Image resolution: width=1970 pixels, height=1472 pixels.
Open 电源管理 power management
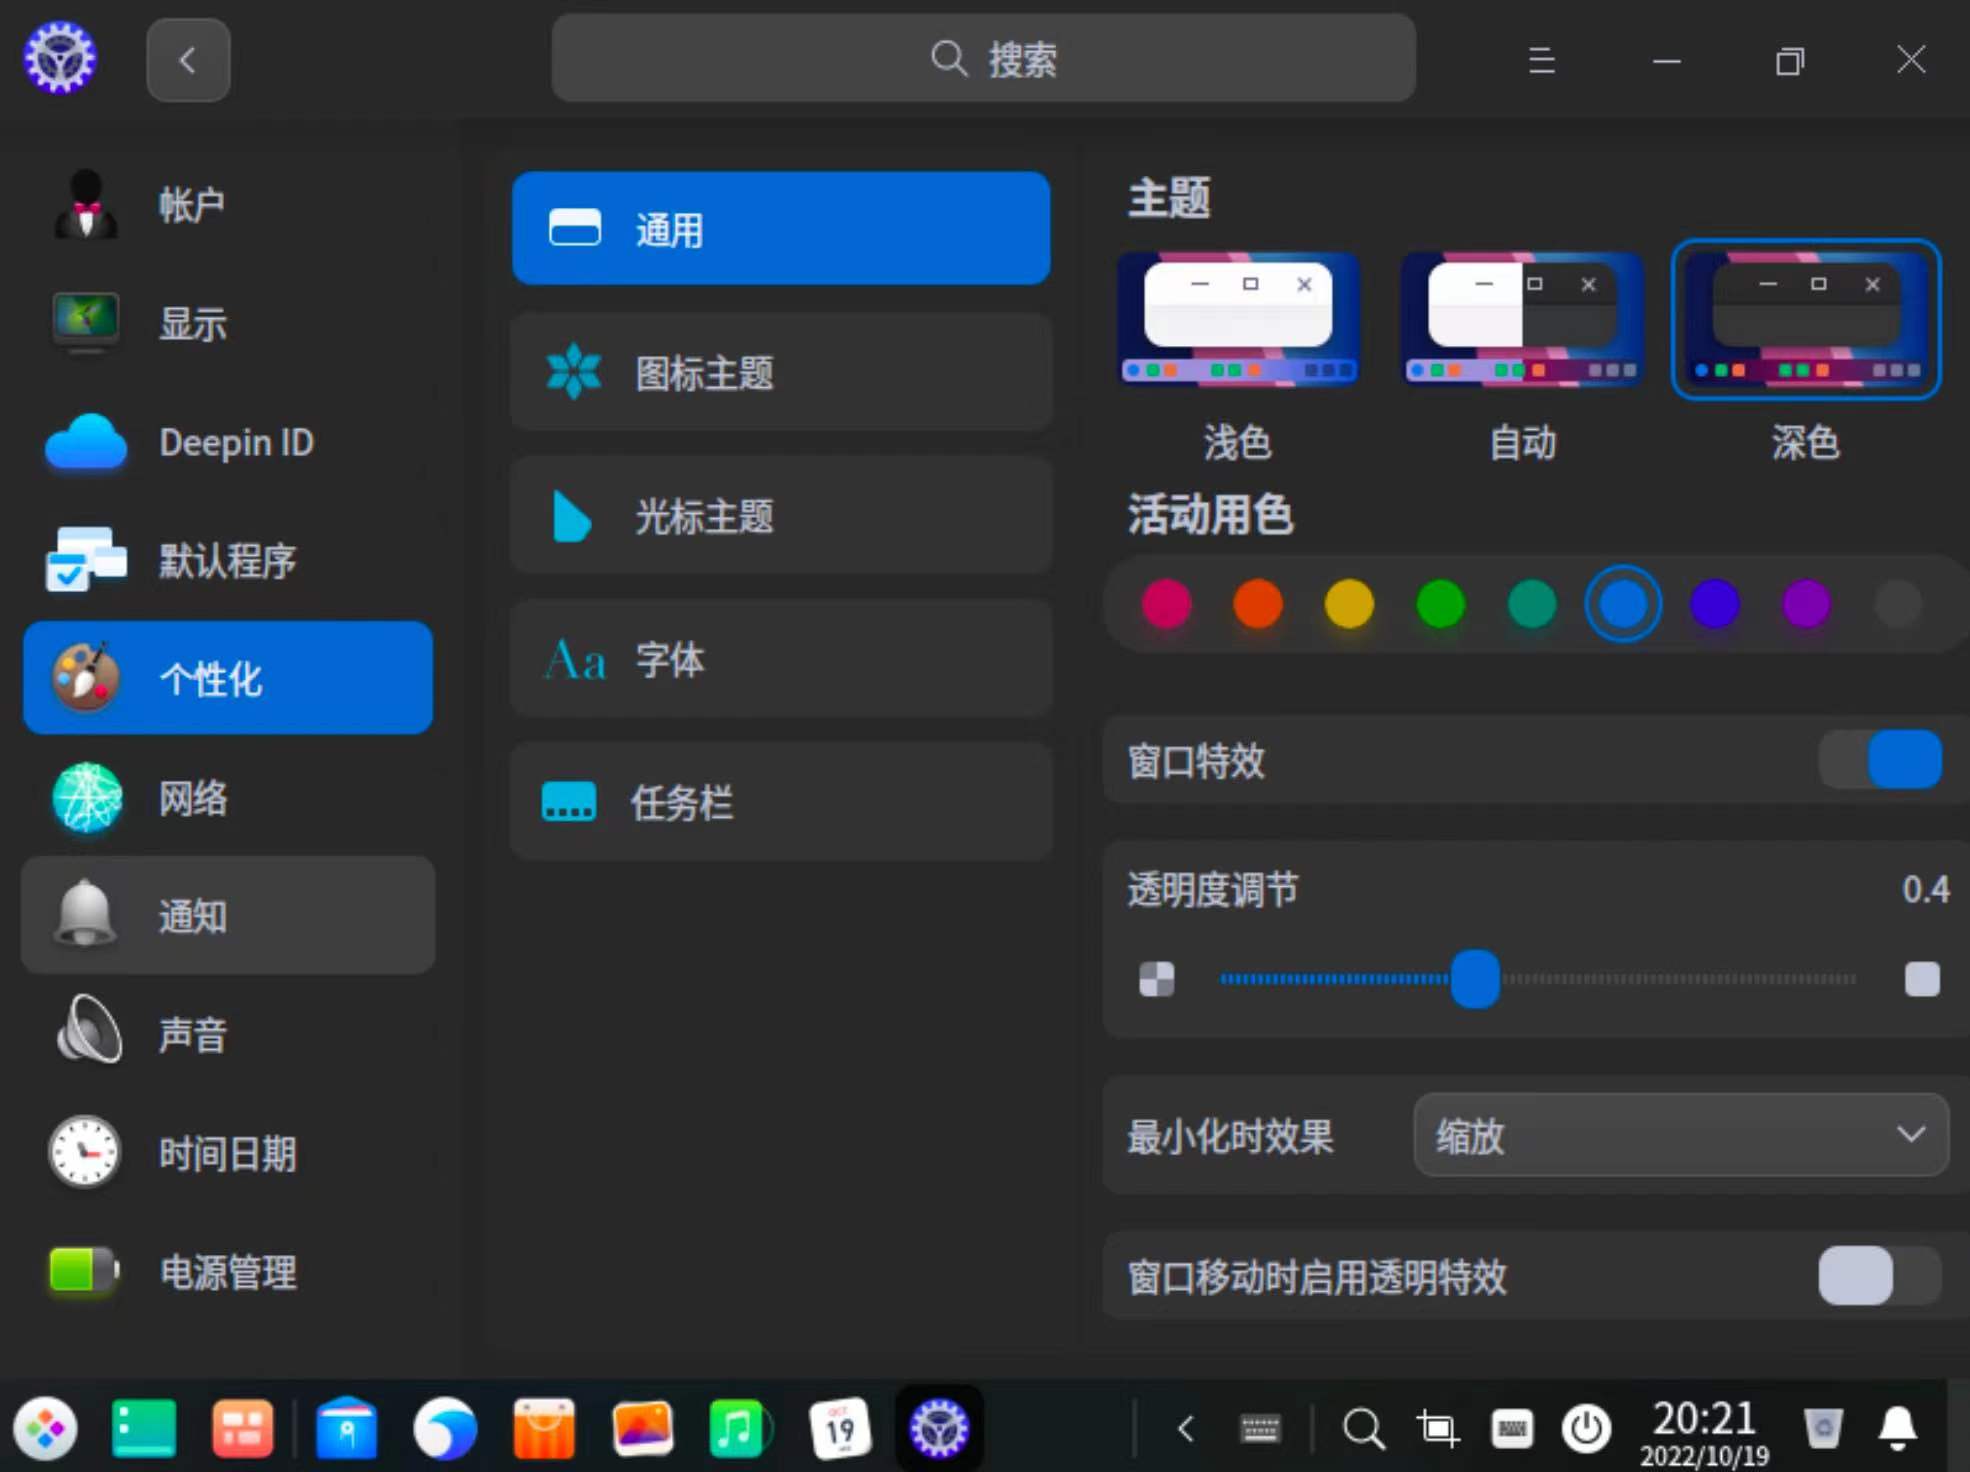click(x=227, y=1271)
